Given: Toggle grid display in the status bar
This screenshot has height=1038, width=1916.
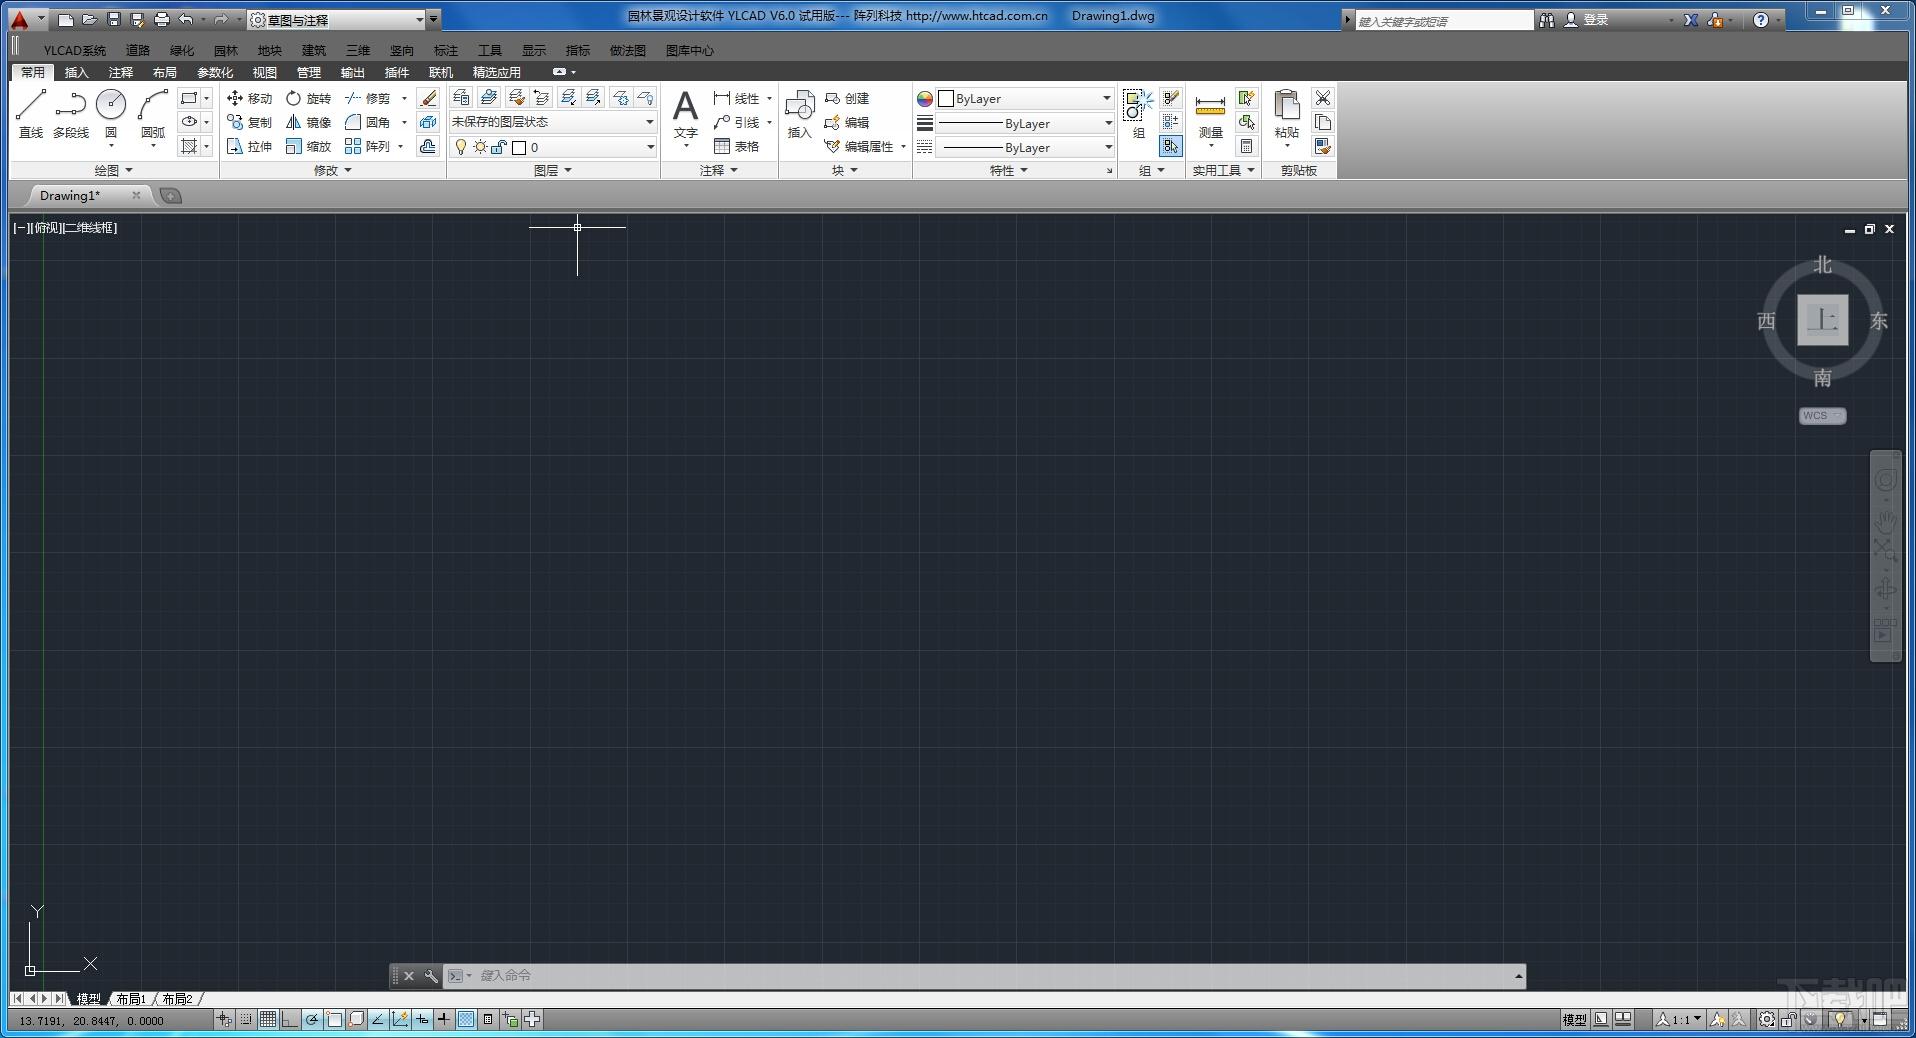Looking at the screenshot, I should coord(268,1019).
